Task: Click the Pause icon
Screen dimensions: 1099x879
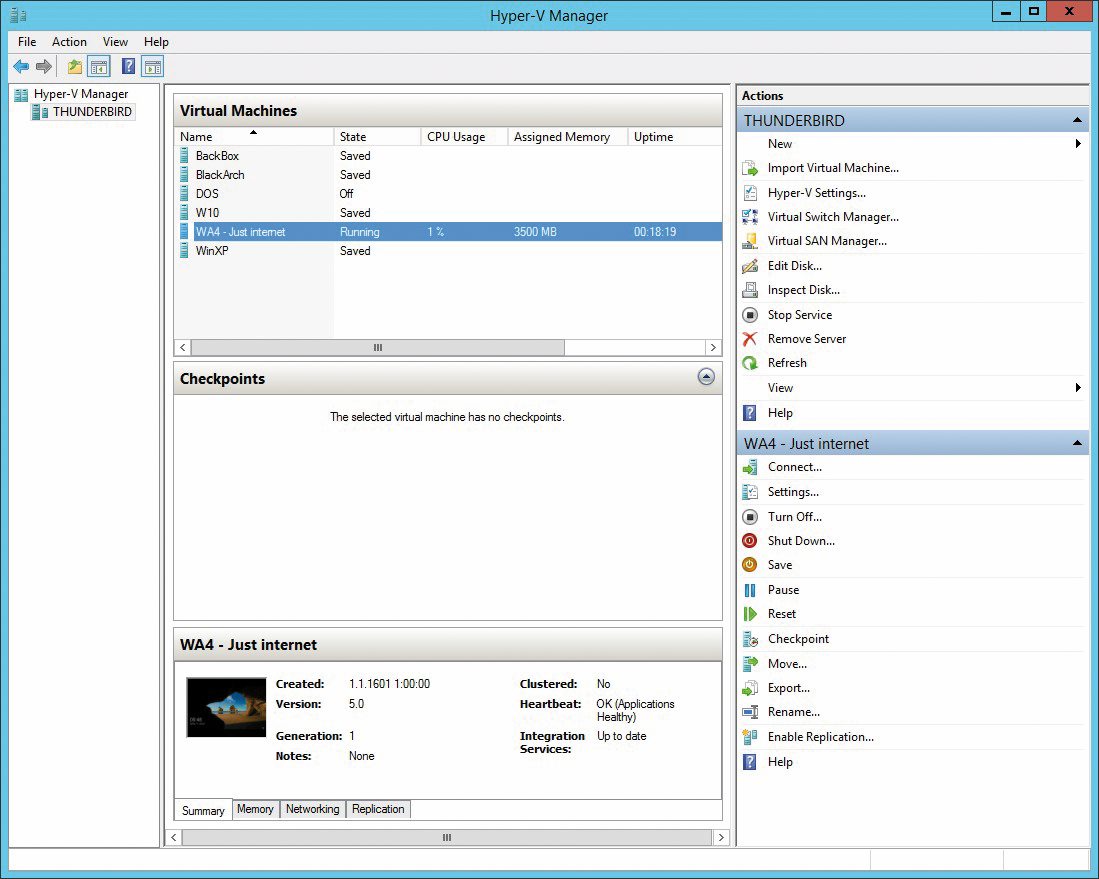Action: [x=750, y=590]
